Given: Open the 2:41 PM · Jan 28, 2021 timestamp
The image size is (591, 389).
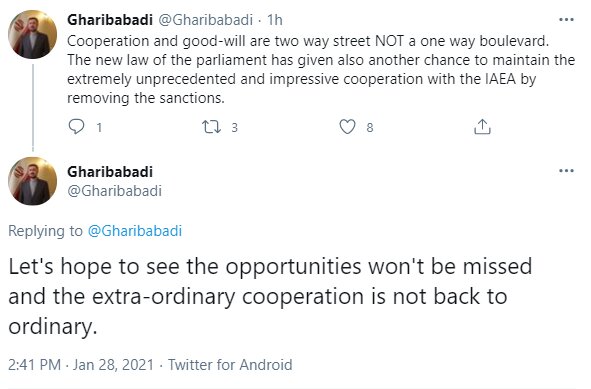Looking at the screenshot, I should pos(81,365).
